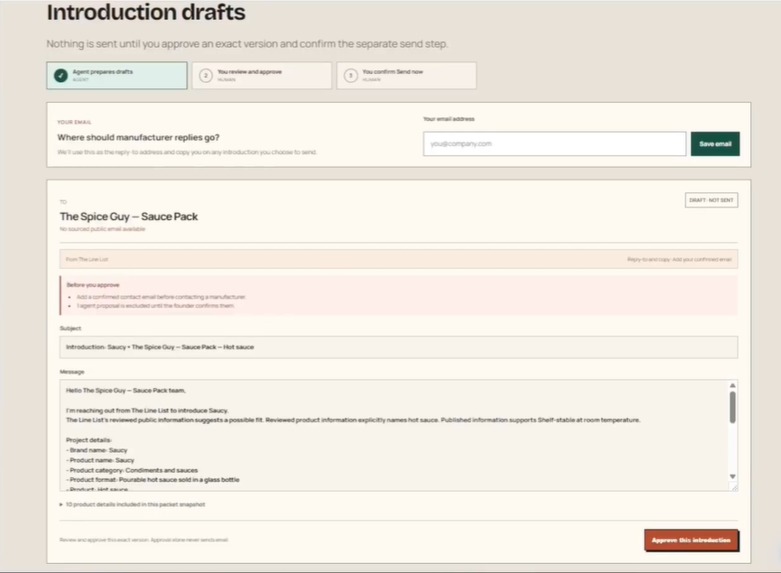Viewport: 781px width, 573px height.
Task: Click the 'From The Line List' bar text
Action: (87, 260)
